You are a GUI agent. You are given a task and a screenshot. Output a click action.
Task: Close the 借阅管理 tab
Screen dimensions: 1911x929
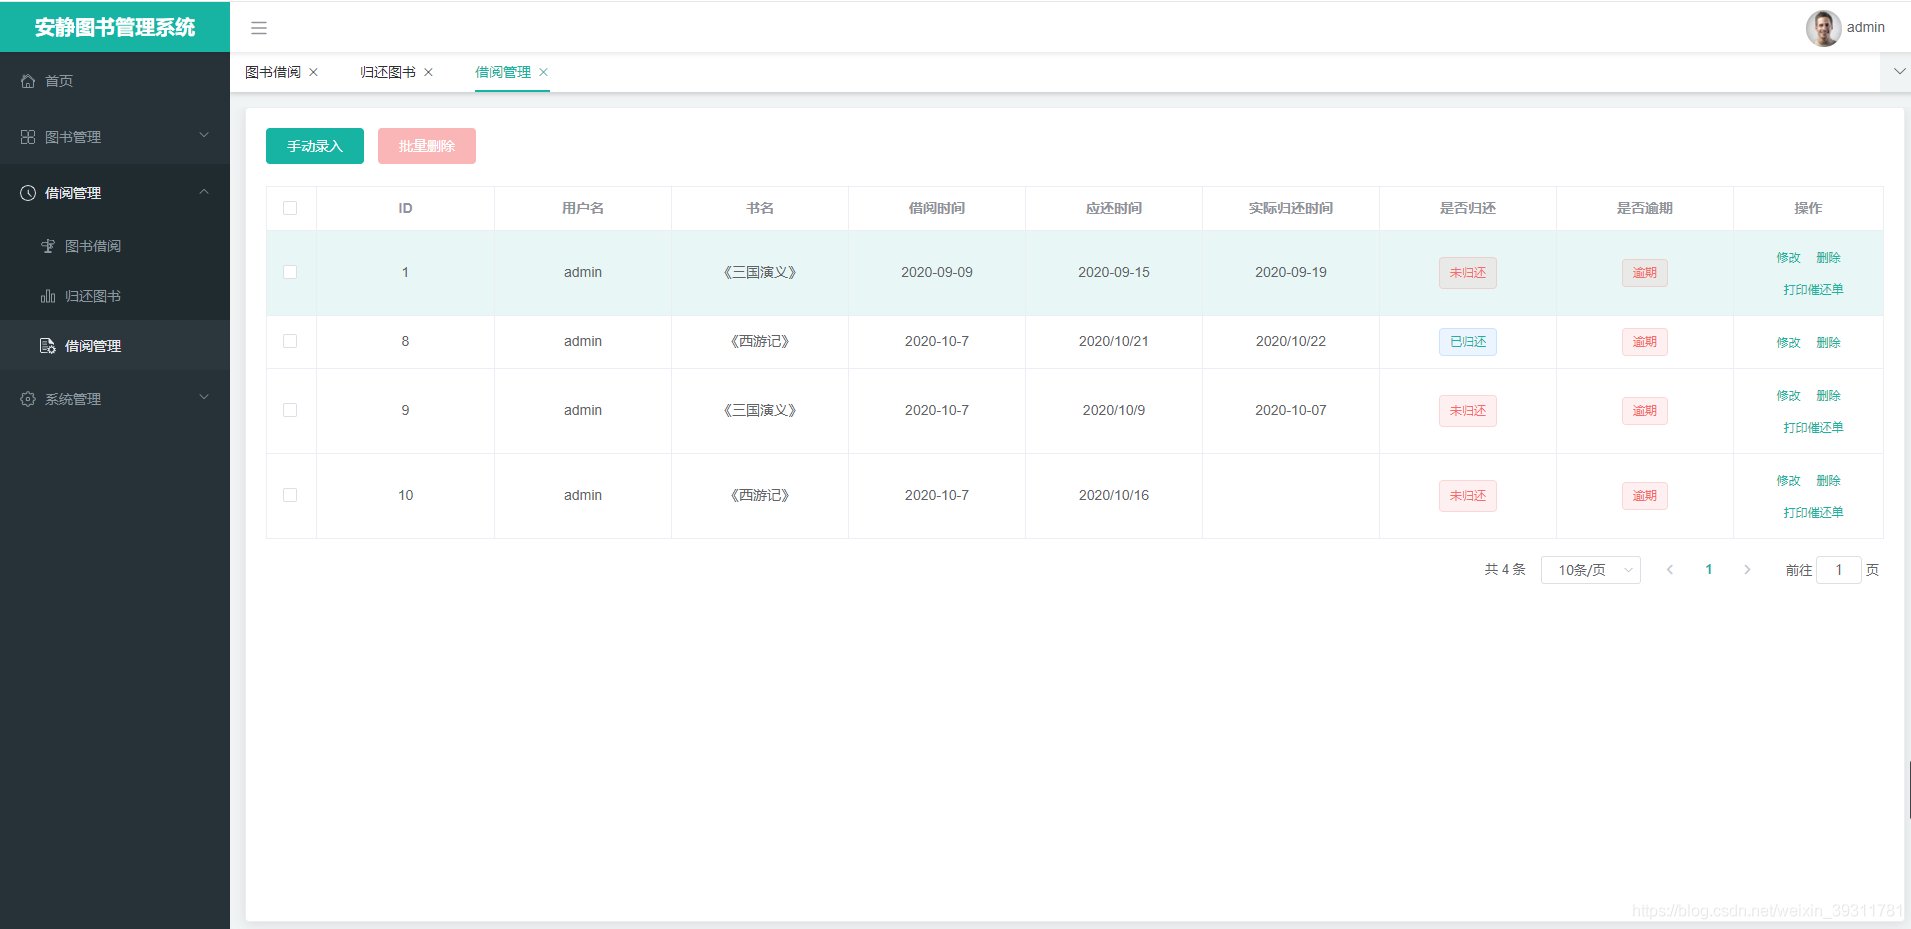click(543, 72)
